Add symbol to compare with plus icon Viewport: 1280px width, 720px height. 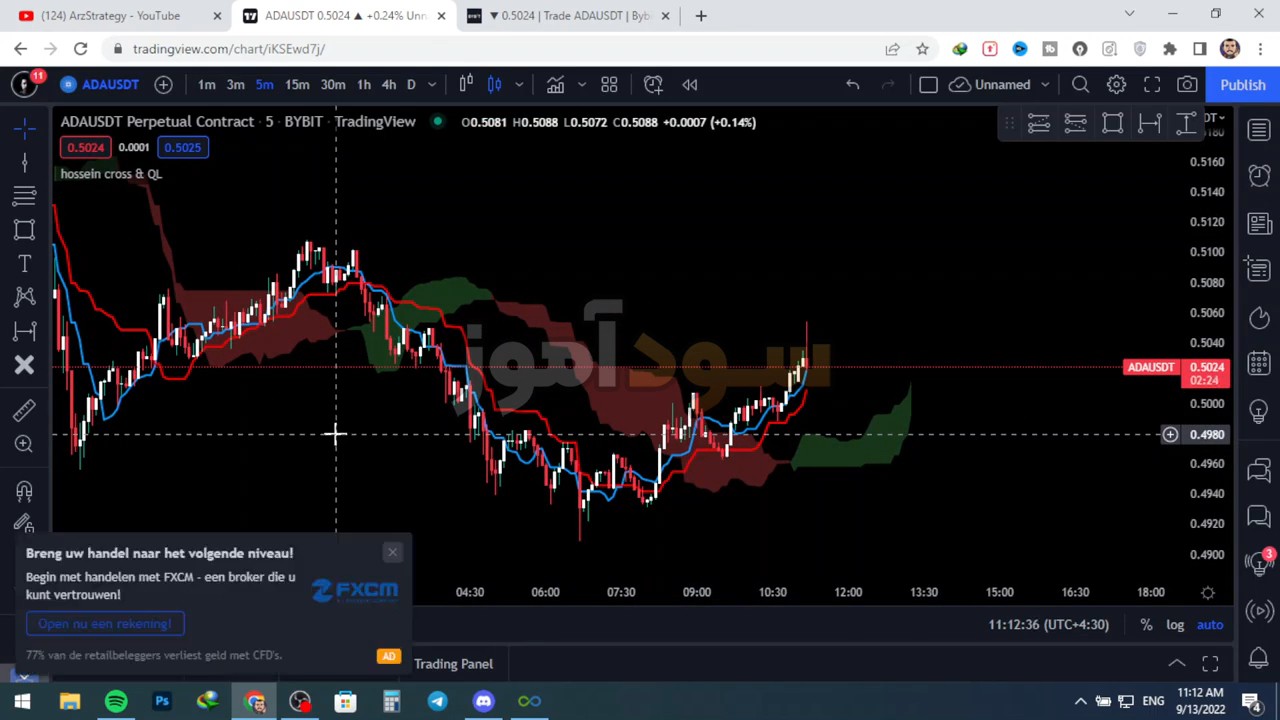tap(163, 85)
